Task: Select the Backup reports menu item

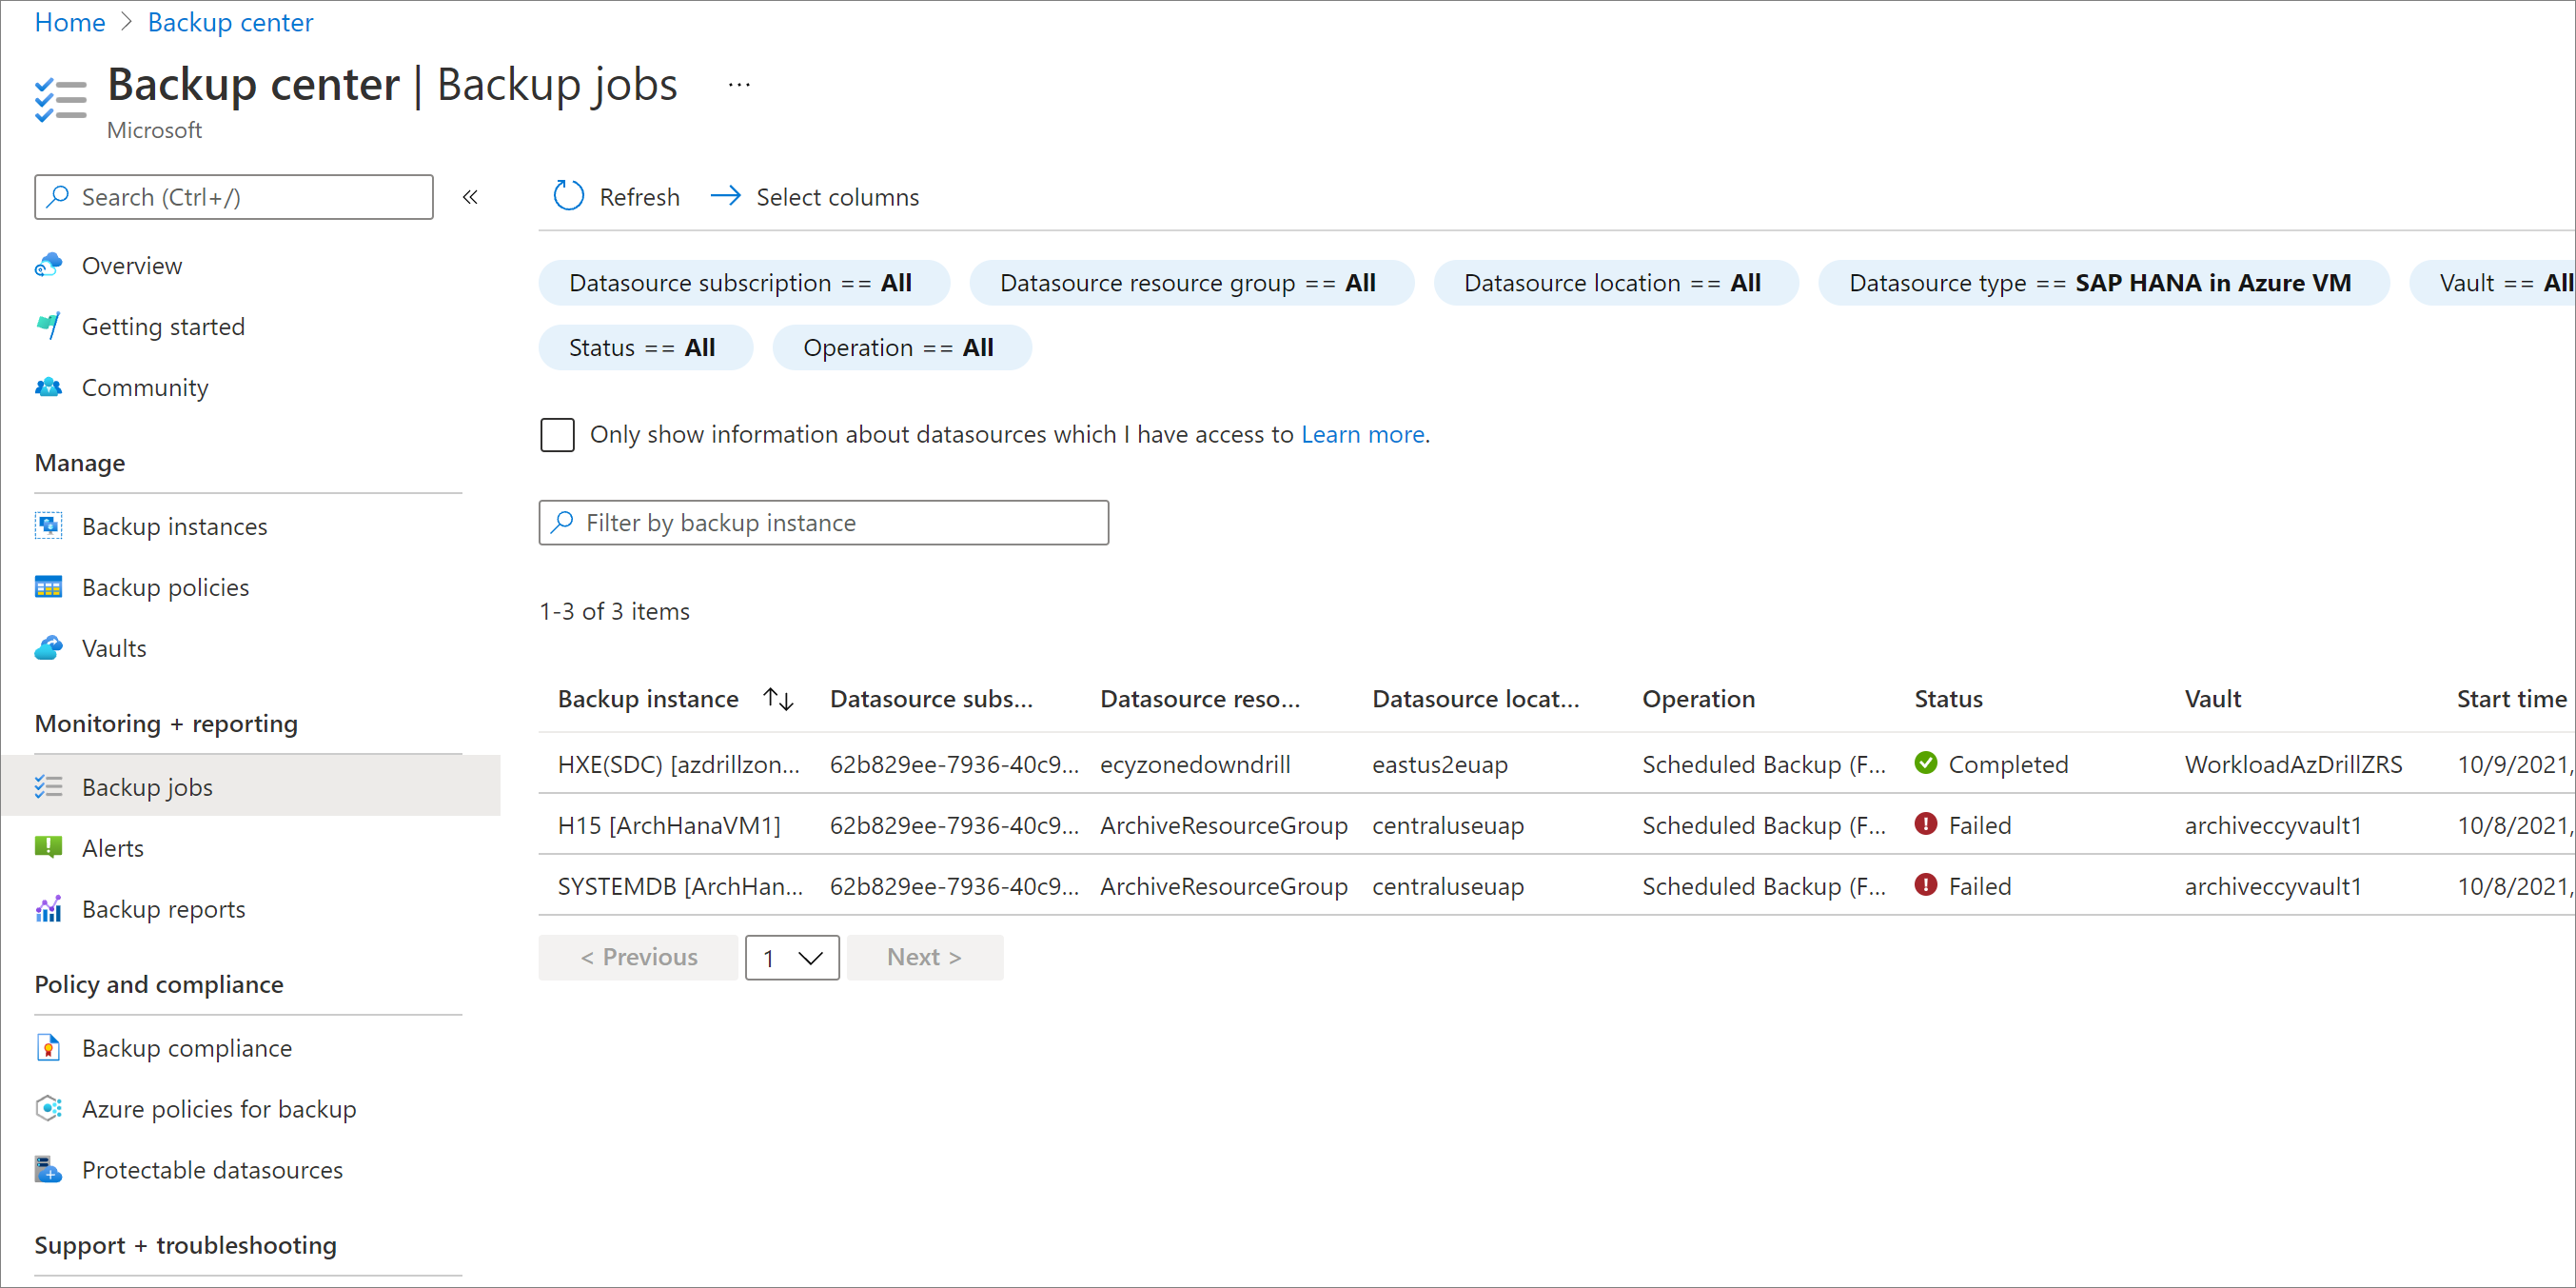Action: click(x=165, y=908)
